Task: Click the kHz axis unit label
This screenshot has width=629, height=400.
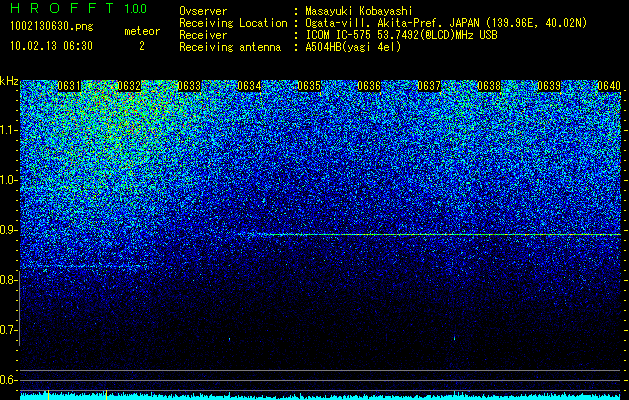Action: (9, 82)
